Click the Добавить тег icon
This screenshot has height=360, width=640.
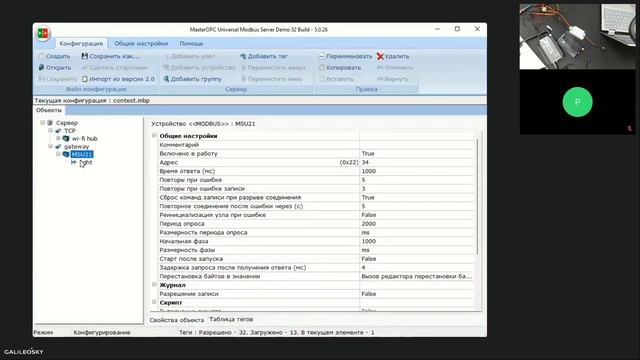pos(243,56)
